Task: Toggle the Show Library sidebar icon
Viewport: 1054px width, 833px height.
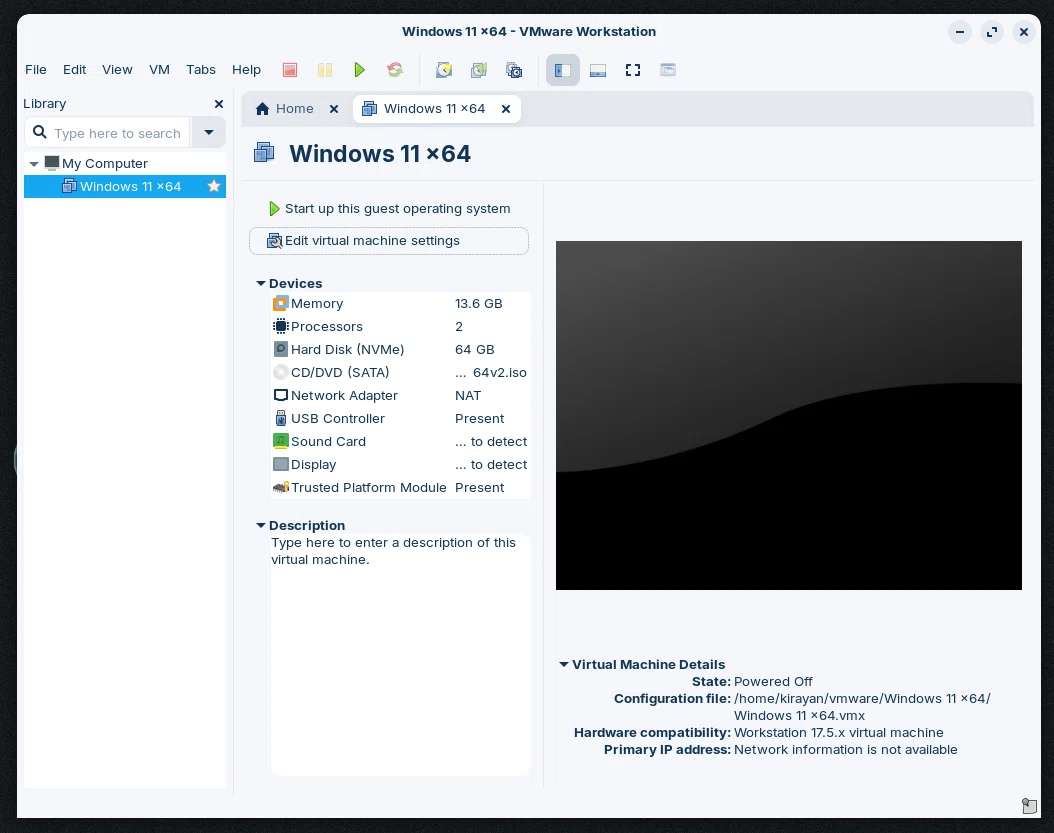Action: tap(563, 70)
